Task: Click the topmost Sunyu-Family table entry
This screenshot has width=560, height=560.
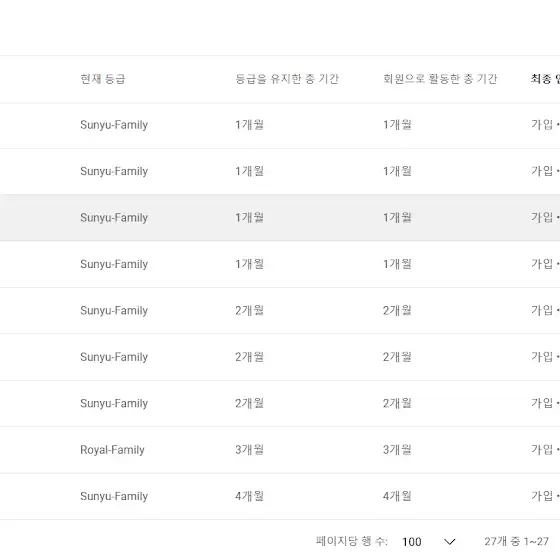Action: (114, 125)
